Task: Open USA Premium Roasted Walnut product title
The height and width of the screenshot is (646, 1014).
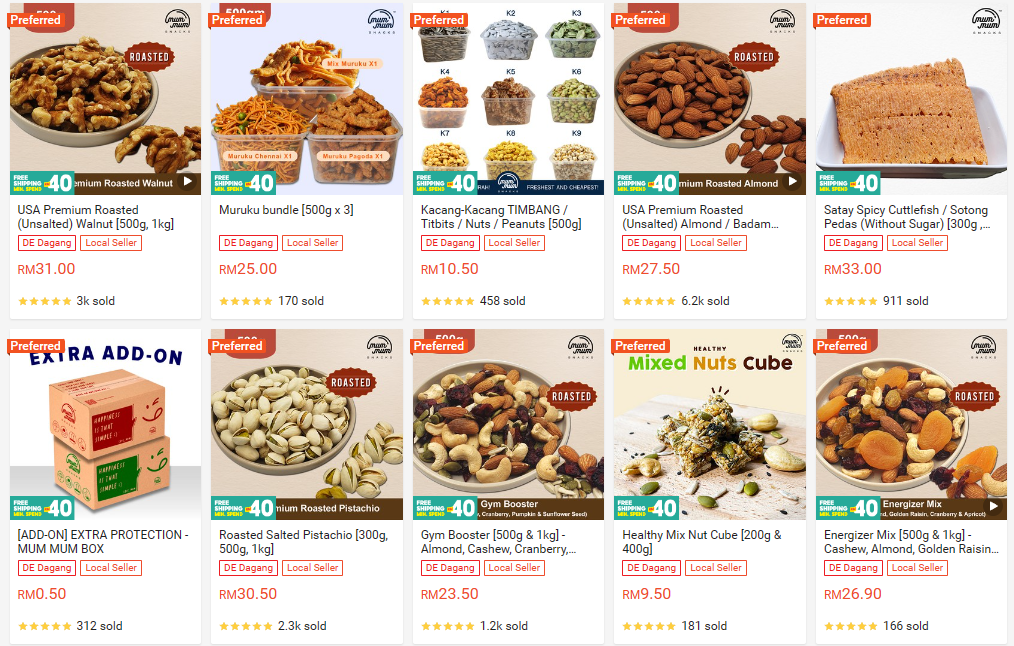Action: tap(96, 217)
